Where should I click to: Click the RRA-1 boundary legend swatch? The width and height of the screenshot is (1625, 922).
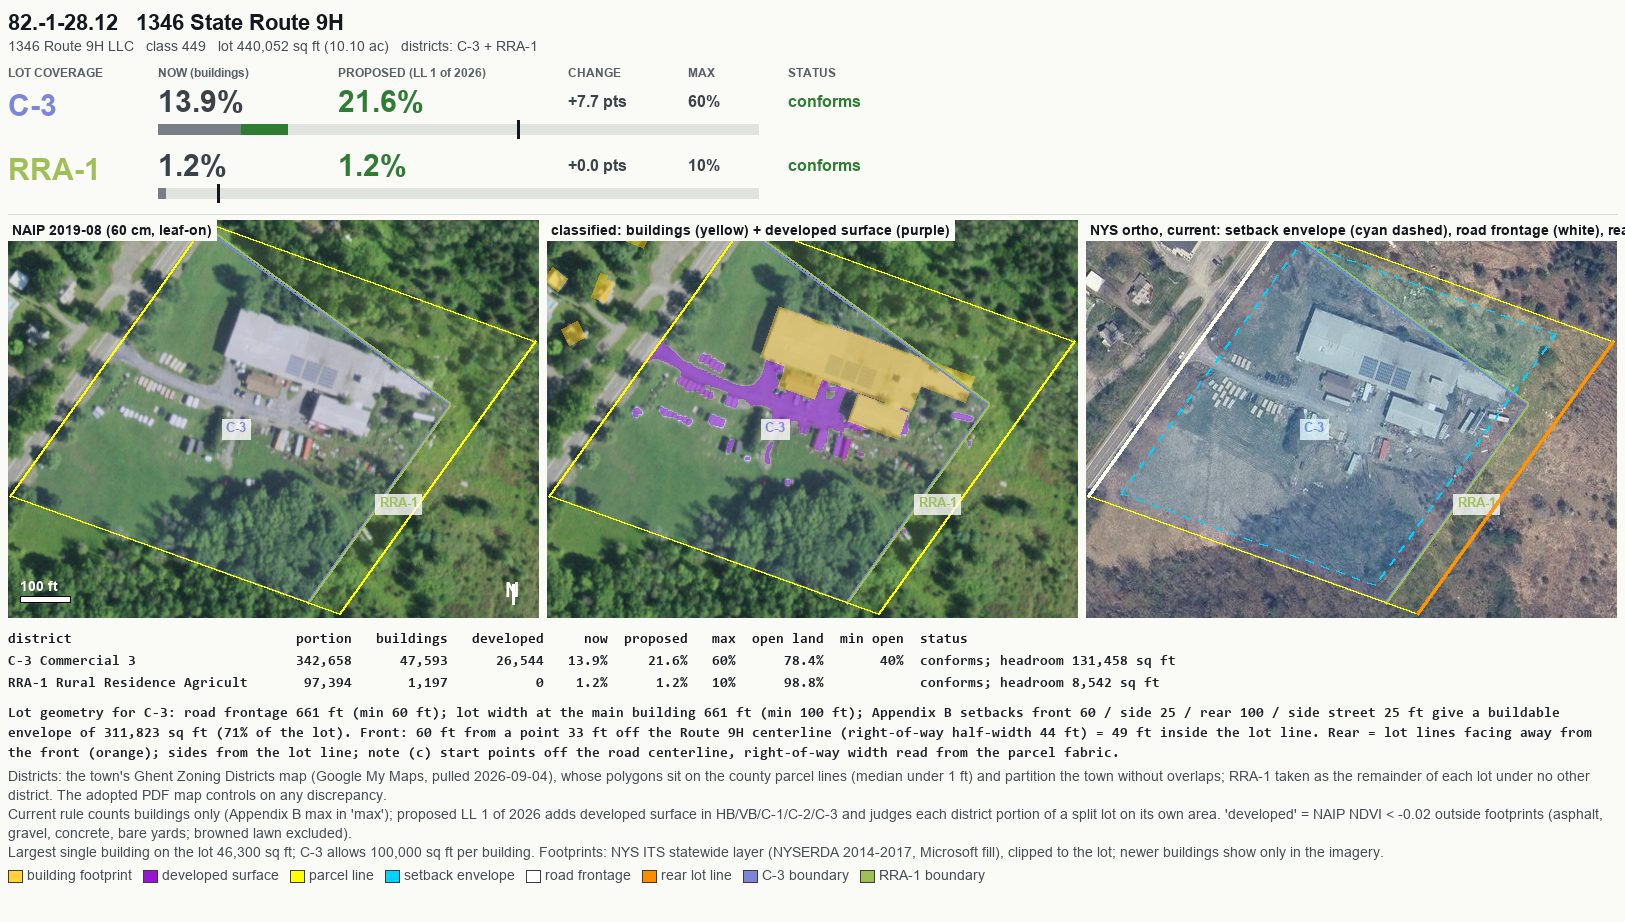(x=867, y=876)
